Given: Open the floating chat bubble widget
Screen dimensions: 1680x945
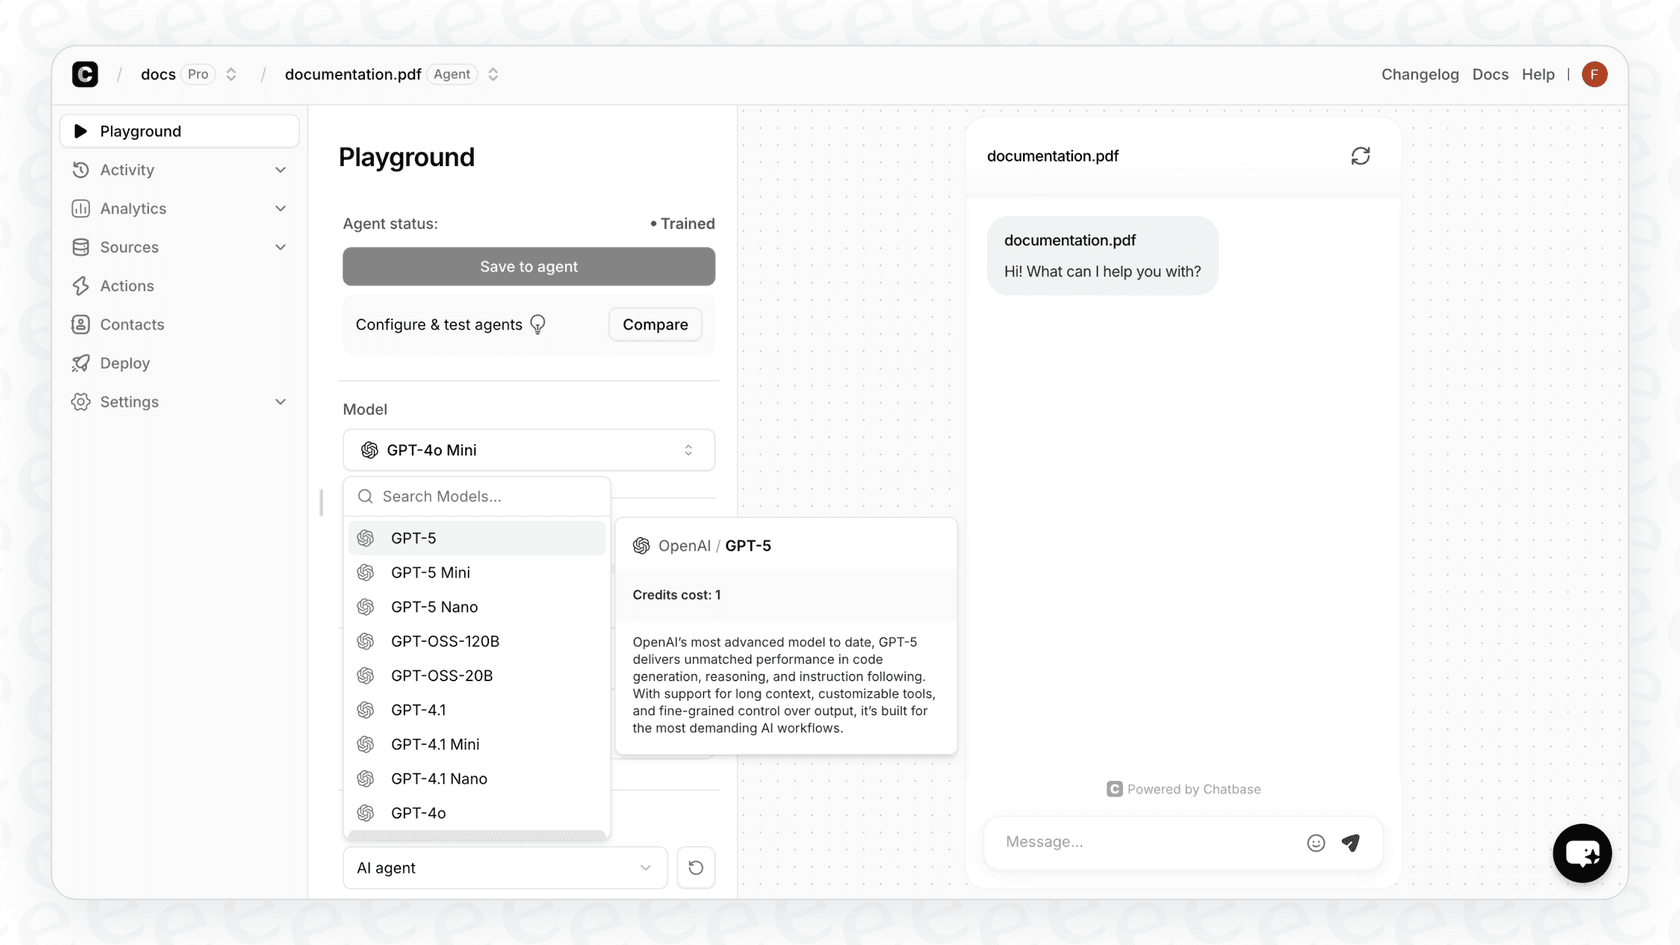Looking at the screenshot, I should tap(1581, 853).
